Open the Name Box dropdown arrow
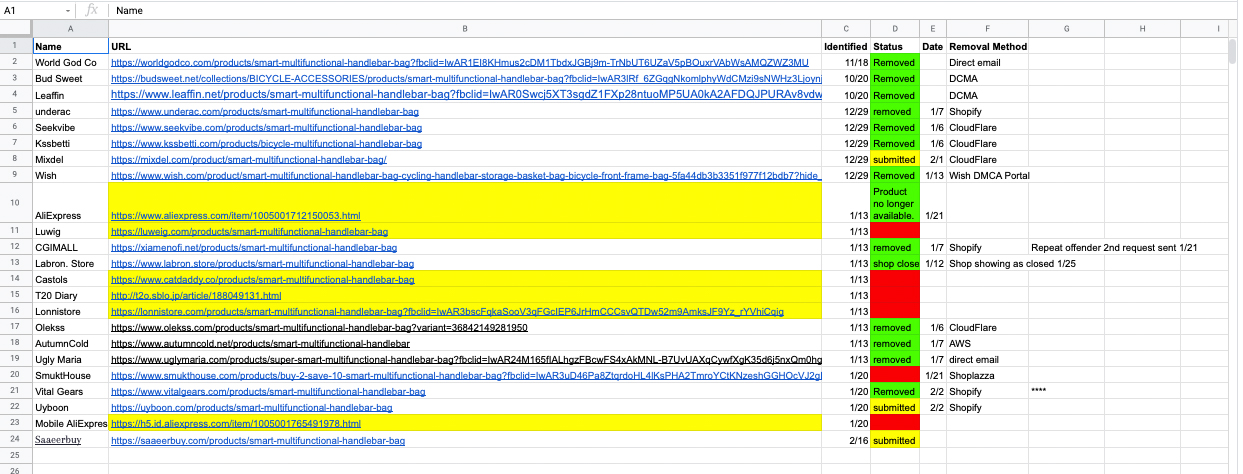The height and width of the screenshot is (474, 1243). (x=68, y=10)
